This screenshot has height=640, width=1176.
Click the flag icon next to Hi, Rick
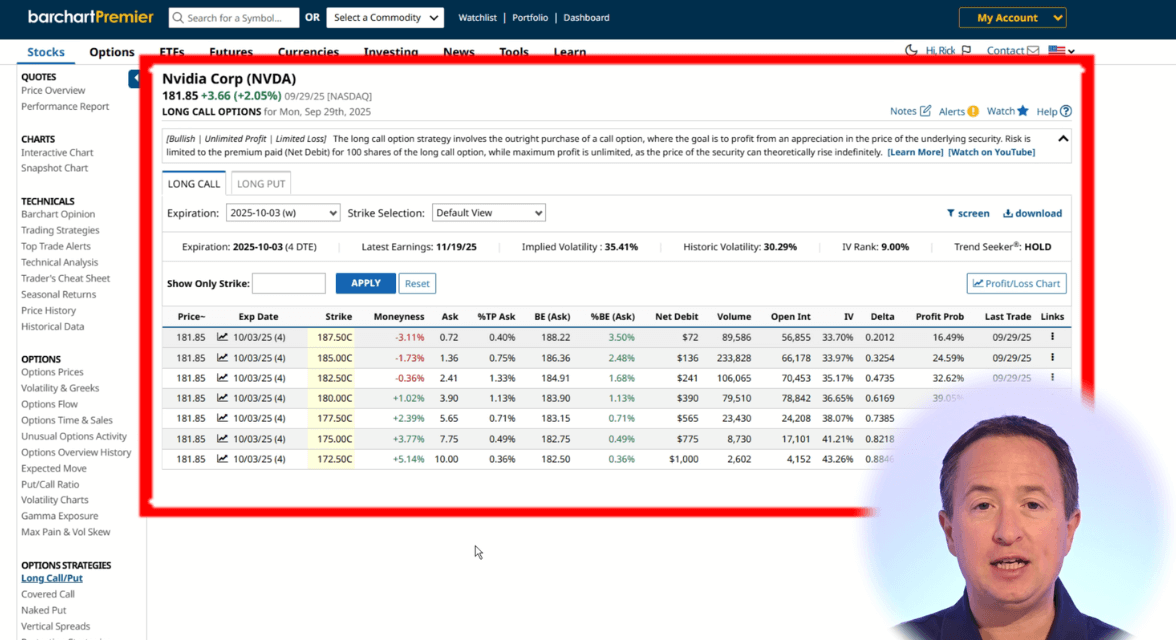pyautogui.click(x=966, y=51)
